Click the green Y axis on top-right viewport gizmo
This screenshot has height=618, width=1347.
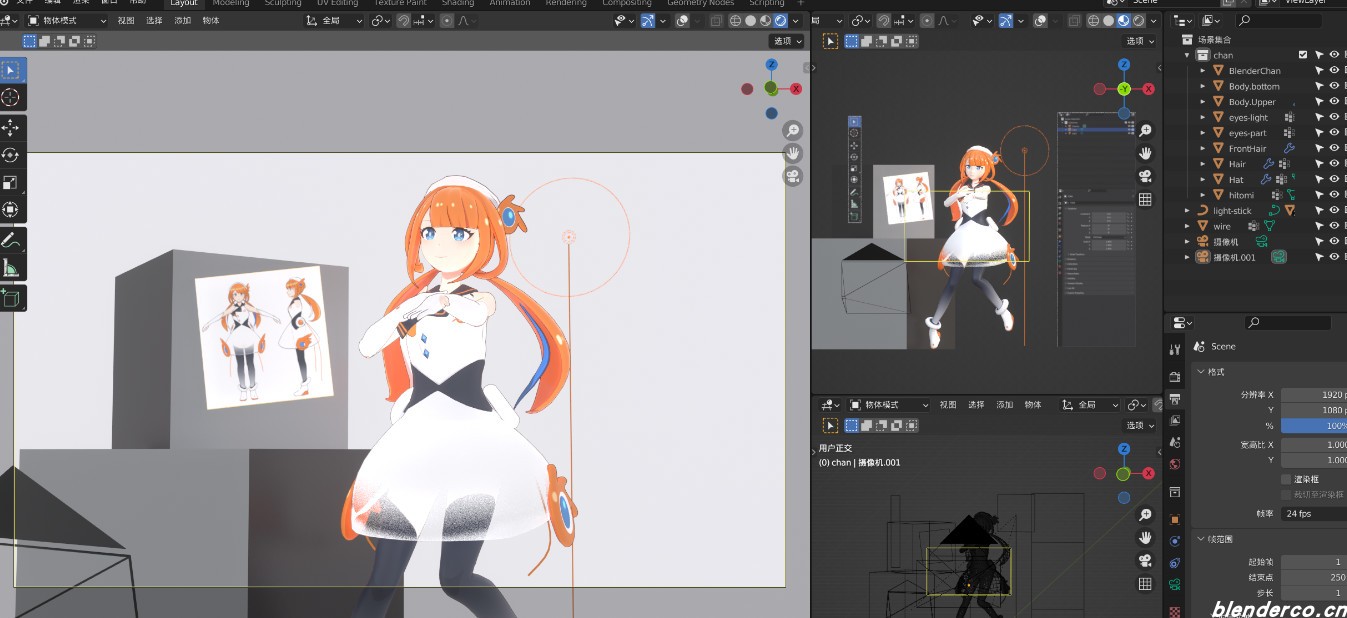coord(1124,89)
